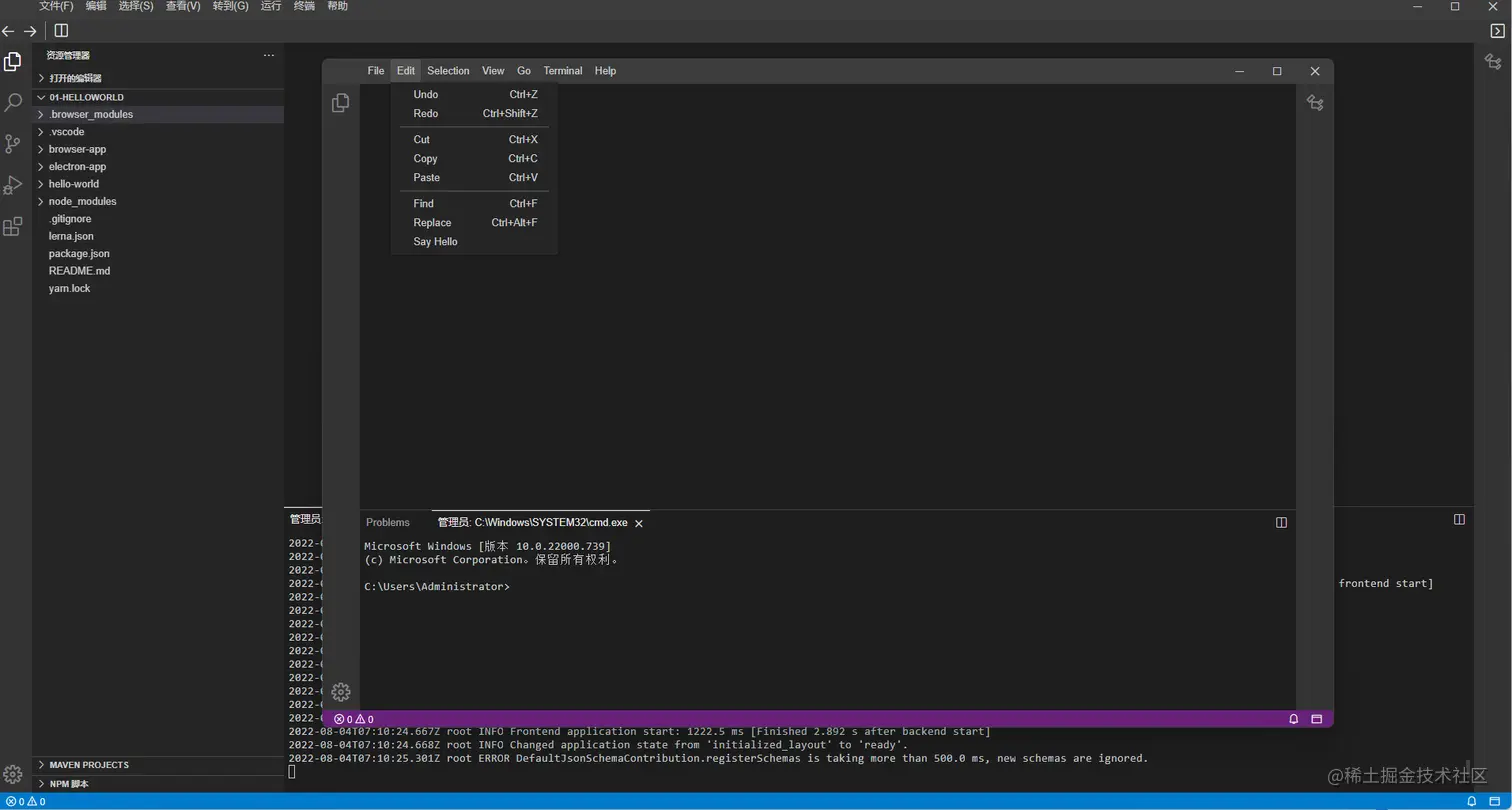Viewport: 1512px width, 810px height.
Task: Open the 资源管理器 more actions ellipsis
Action: pyautogui.click(x=268, y=55)
